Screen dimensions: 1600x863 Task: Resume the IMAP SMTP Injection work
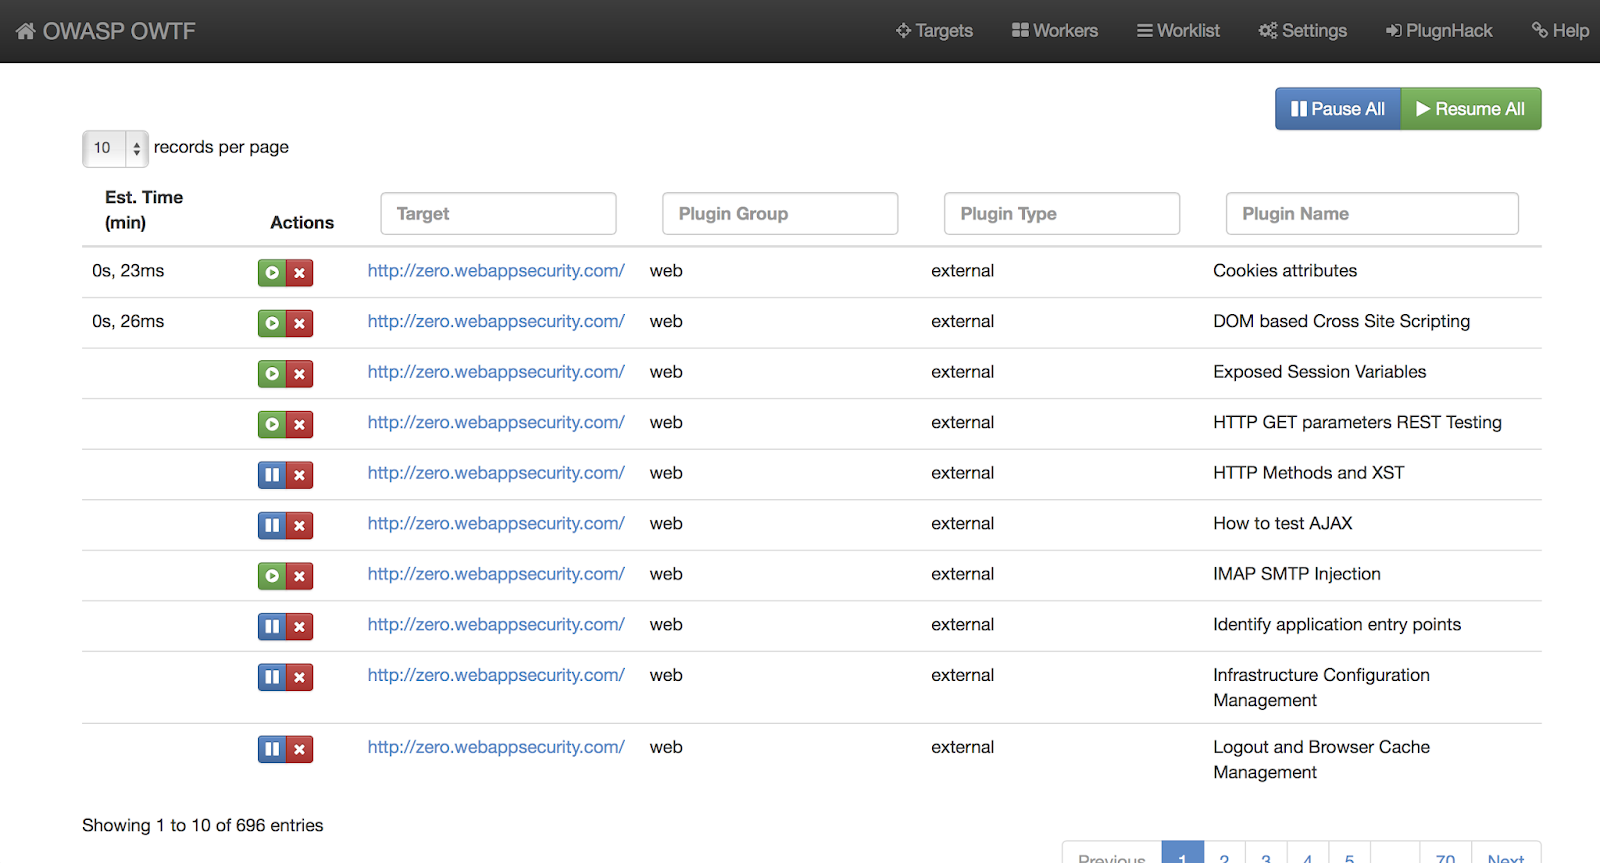click(x=271, y=576)
